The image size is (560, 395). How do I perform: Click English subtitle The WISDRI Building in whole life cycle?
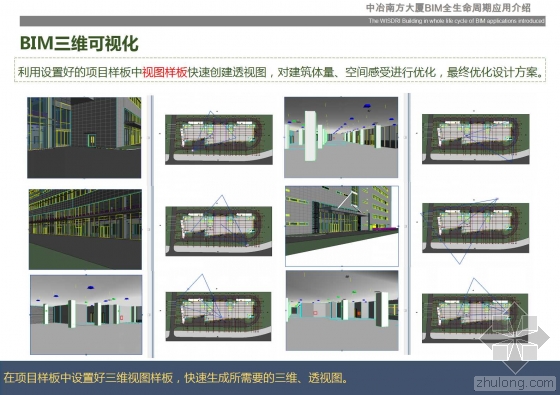456,21
